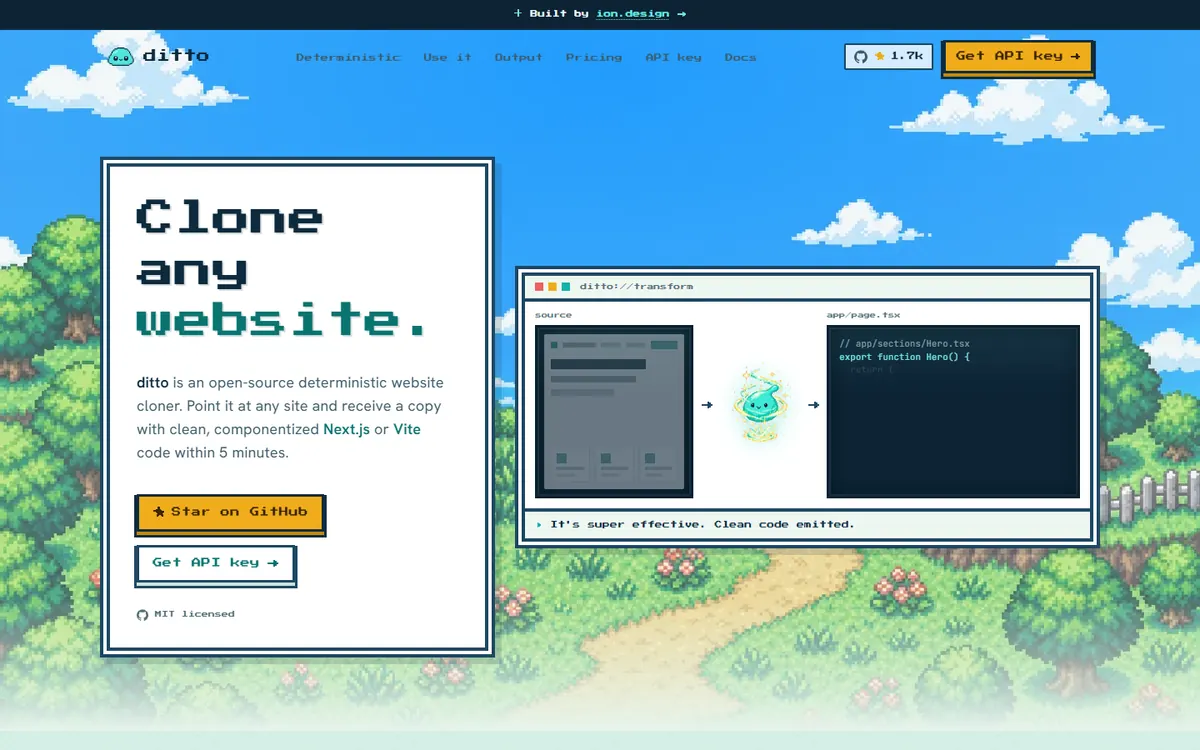Click the star icon on Star on GitHub button

(159, 512)
